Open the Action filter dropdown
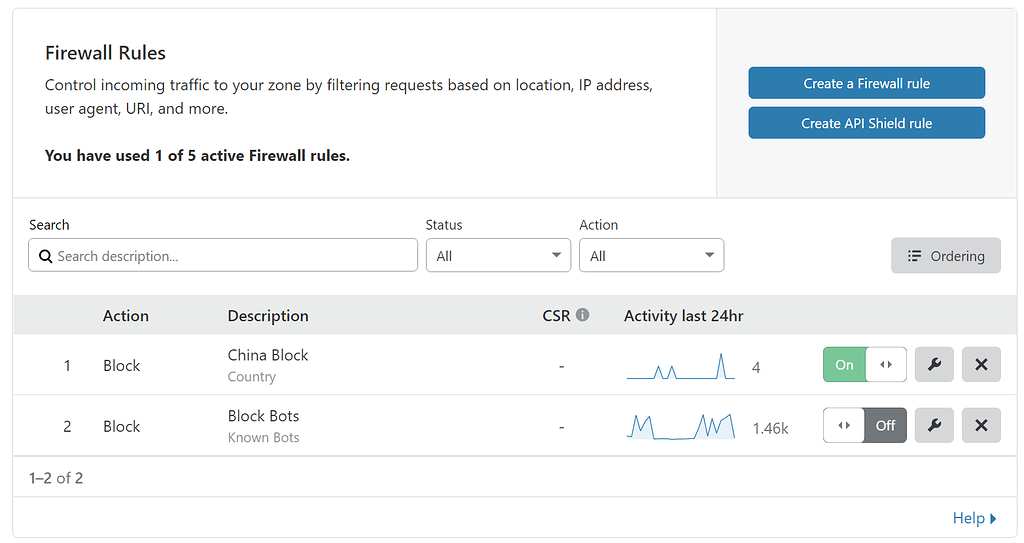Screen dimensions: 1024x543 point(651,256)
